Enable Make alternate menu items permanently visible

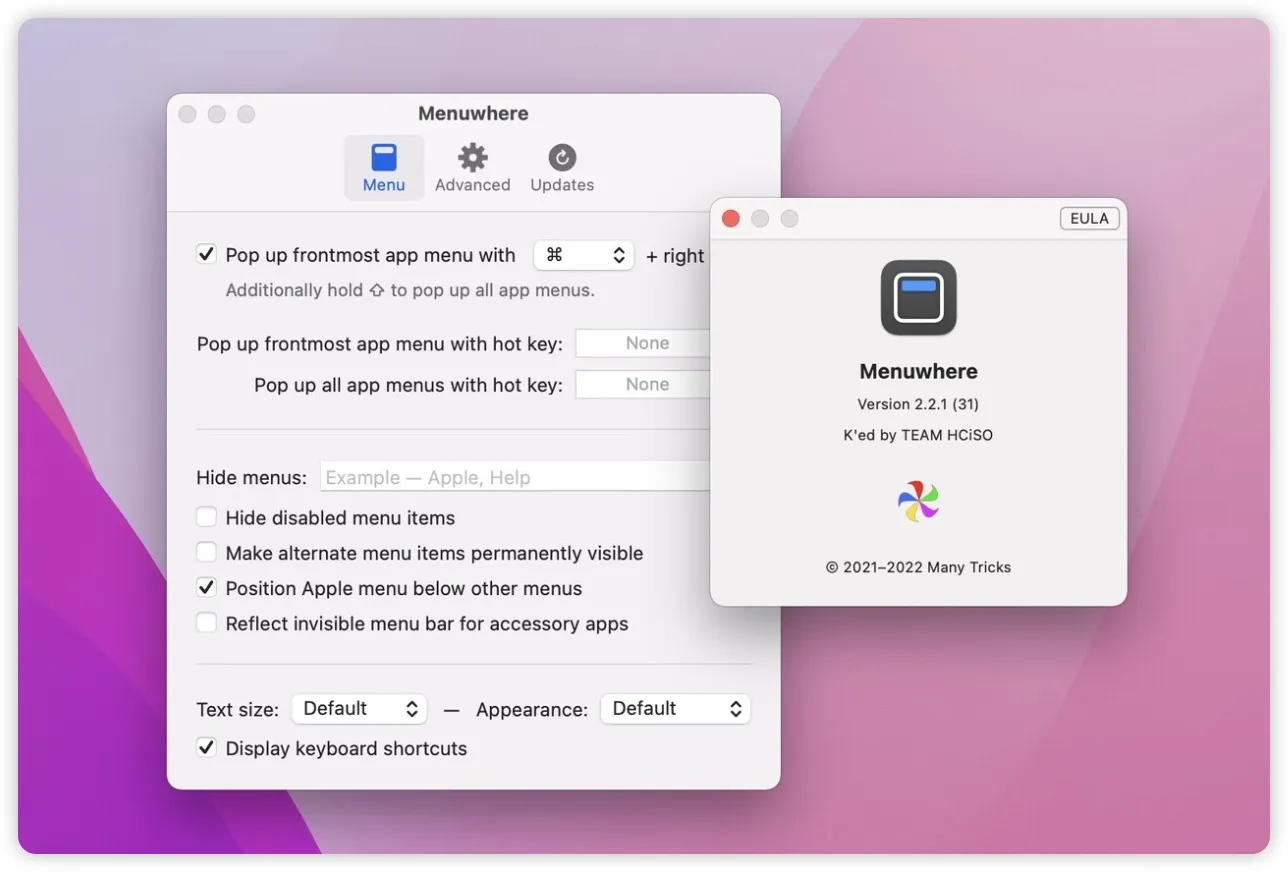(206, 552)
